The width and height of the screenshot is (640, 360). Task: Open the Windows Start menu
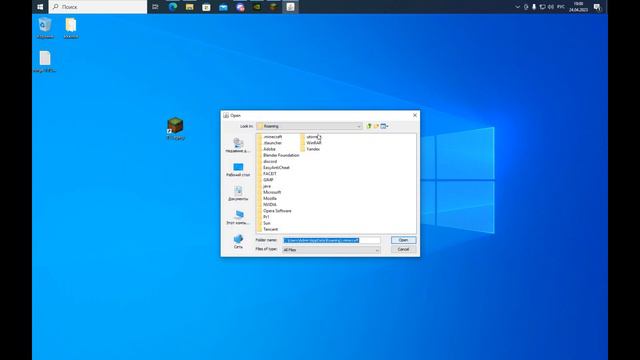40,7
